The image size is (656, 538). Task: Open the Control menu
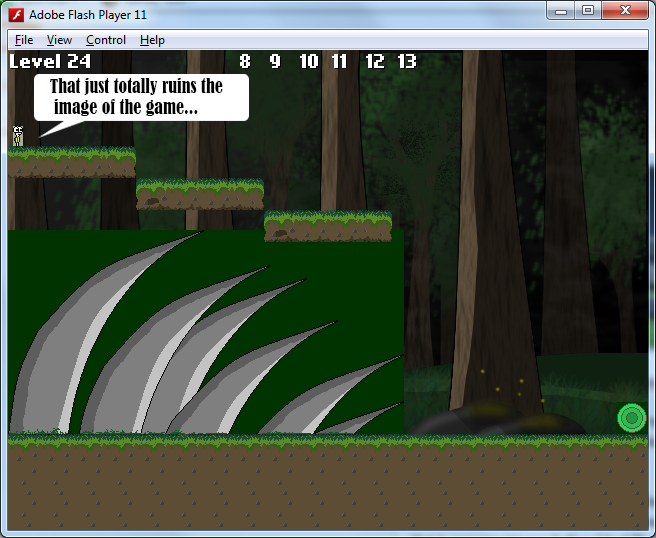click(x=105, y=40)
